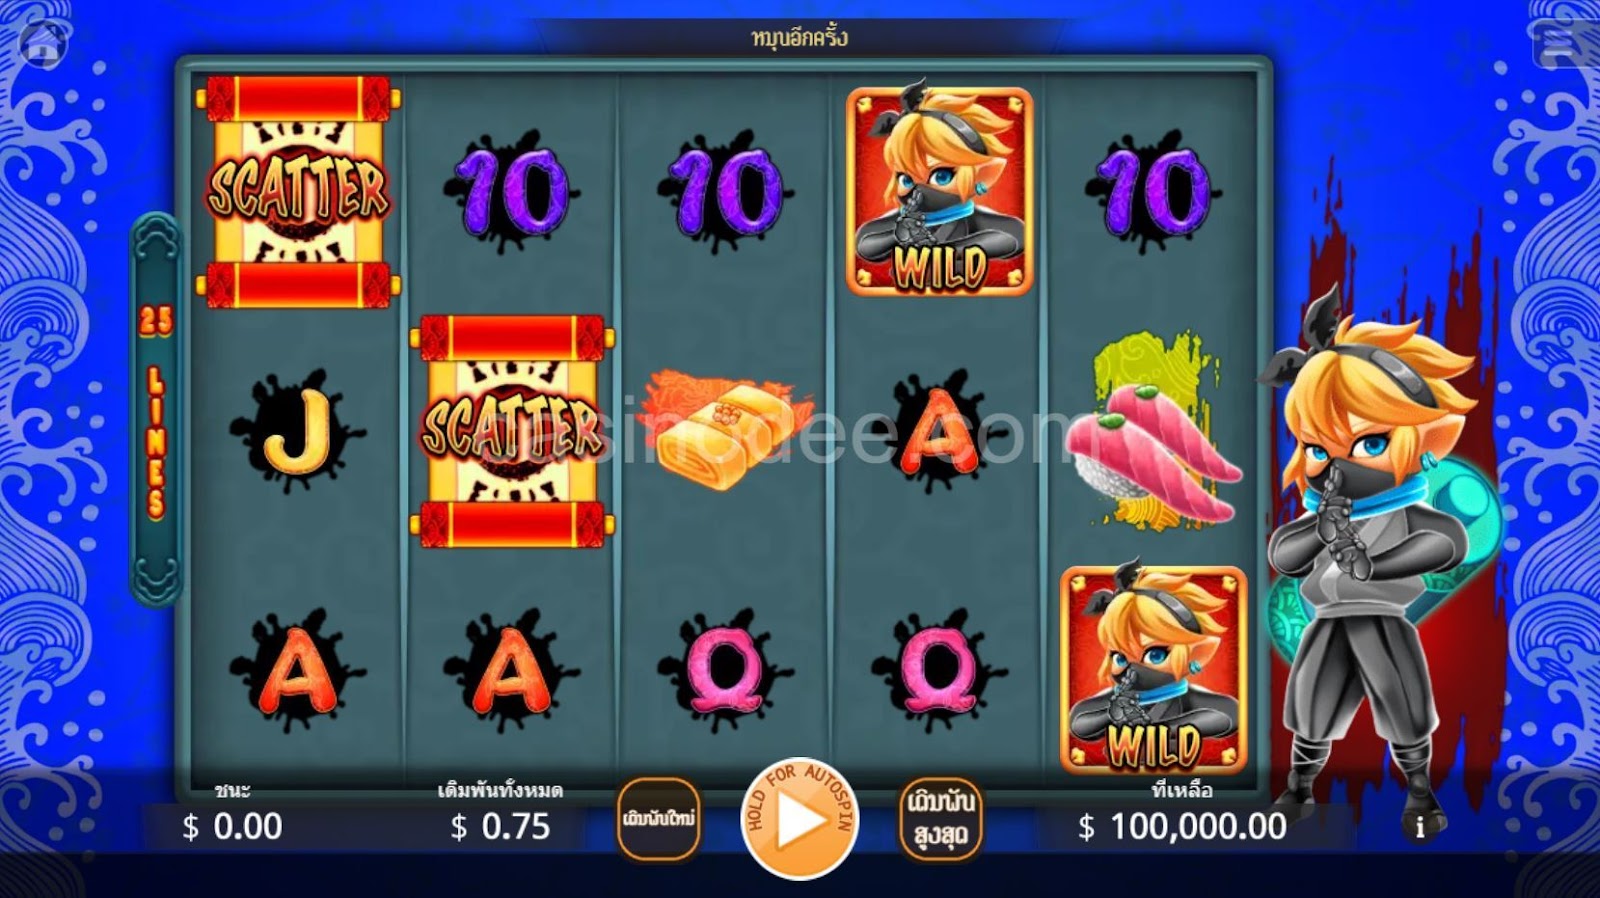1600x898 pixels.
Task: Click the tamago sushi symbol in middle reel
Action: pos(727,430)
